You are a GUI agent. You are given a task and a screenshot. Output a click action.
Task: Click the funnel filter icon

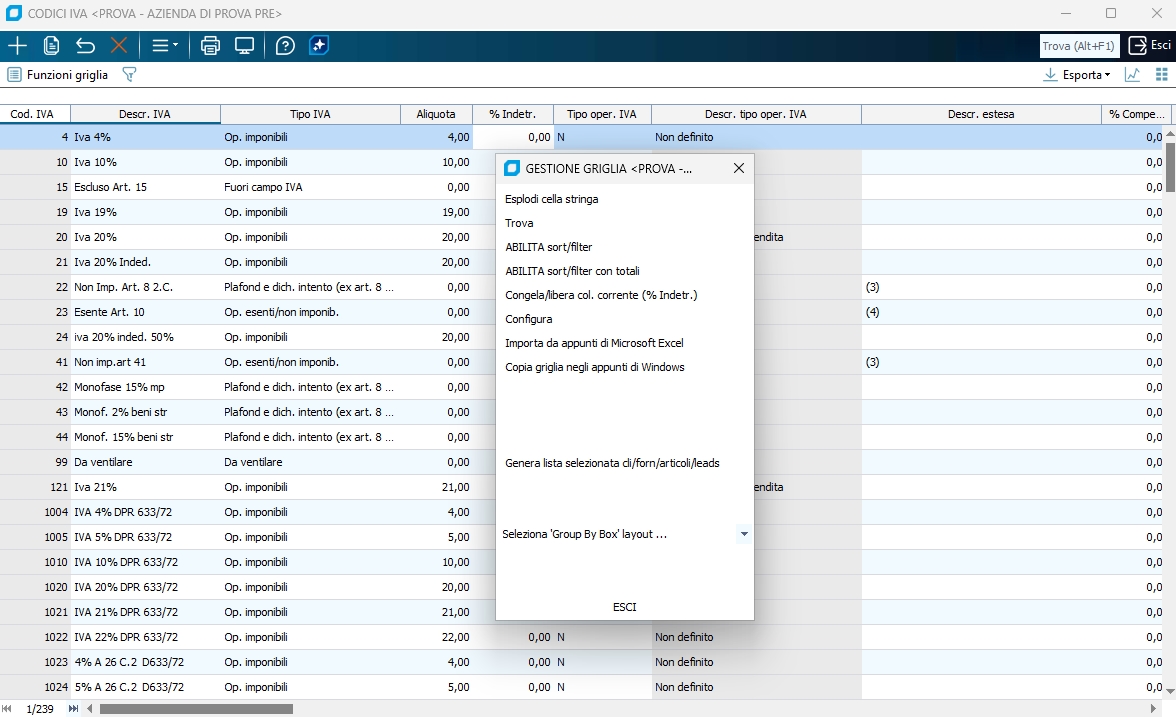coord(128,75)
